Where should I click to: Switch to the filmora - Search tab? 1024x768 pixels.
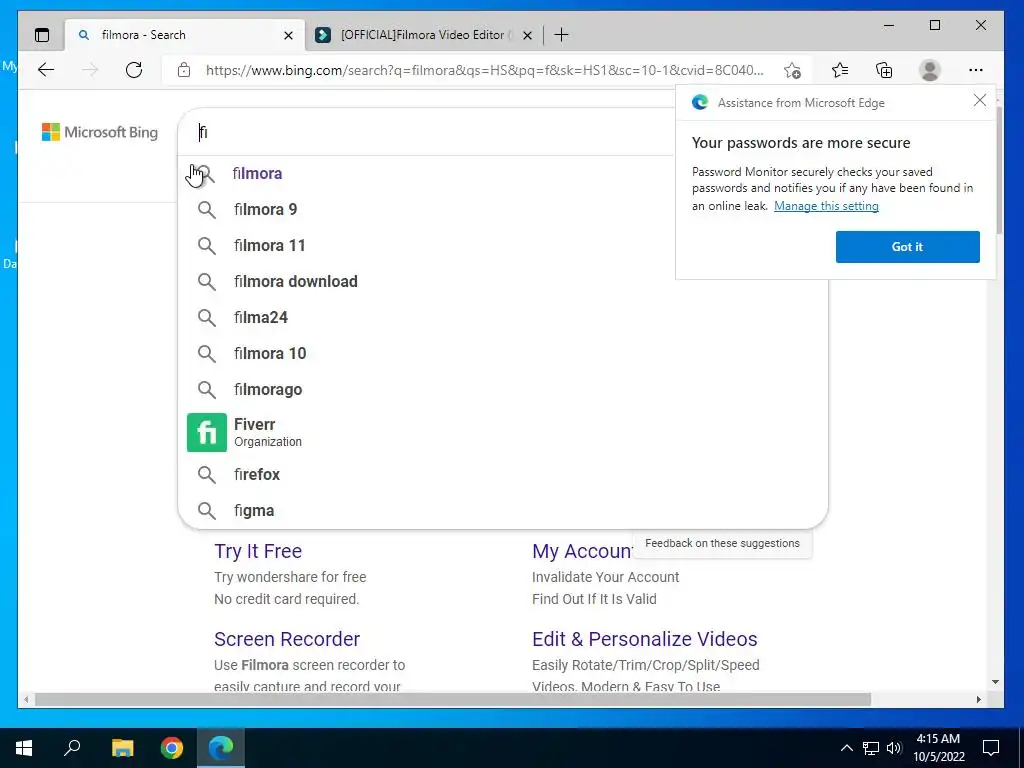[x=185, y=35]
